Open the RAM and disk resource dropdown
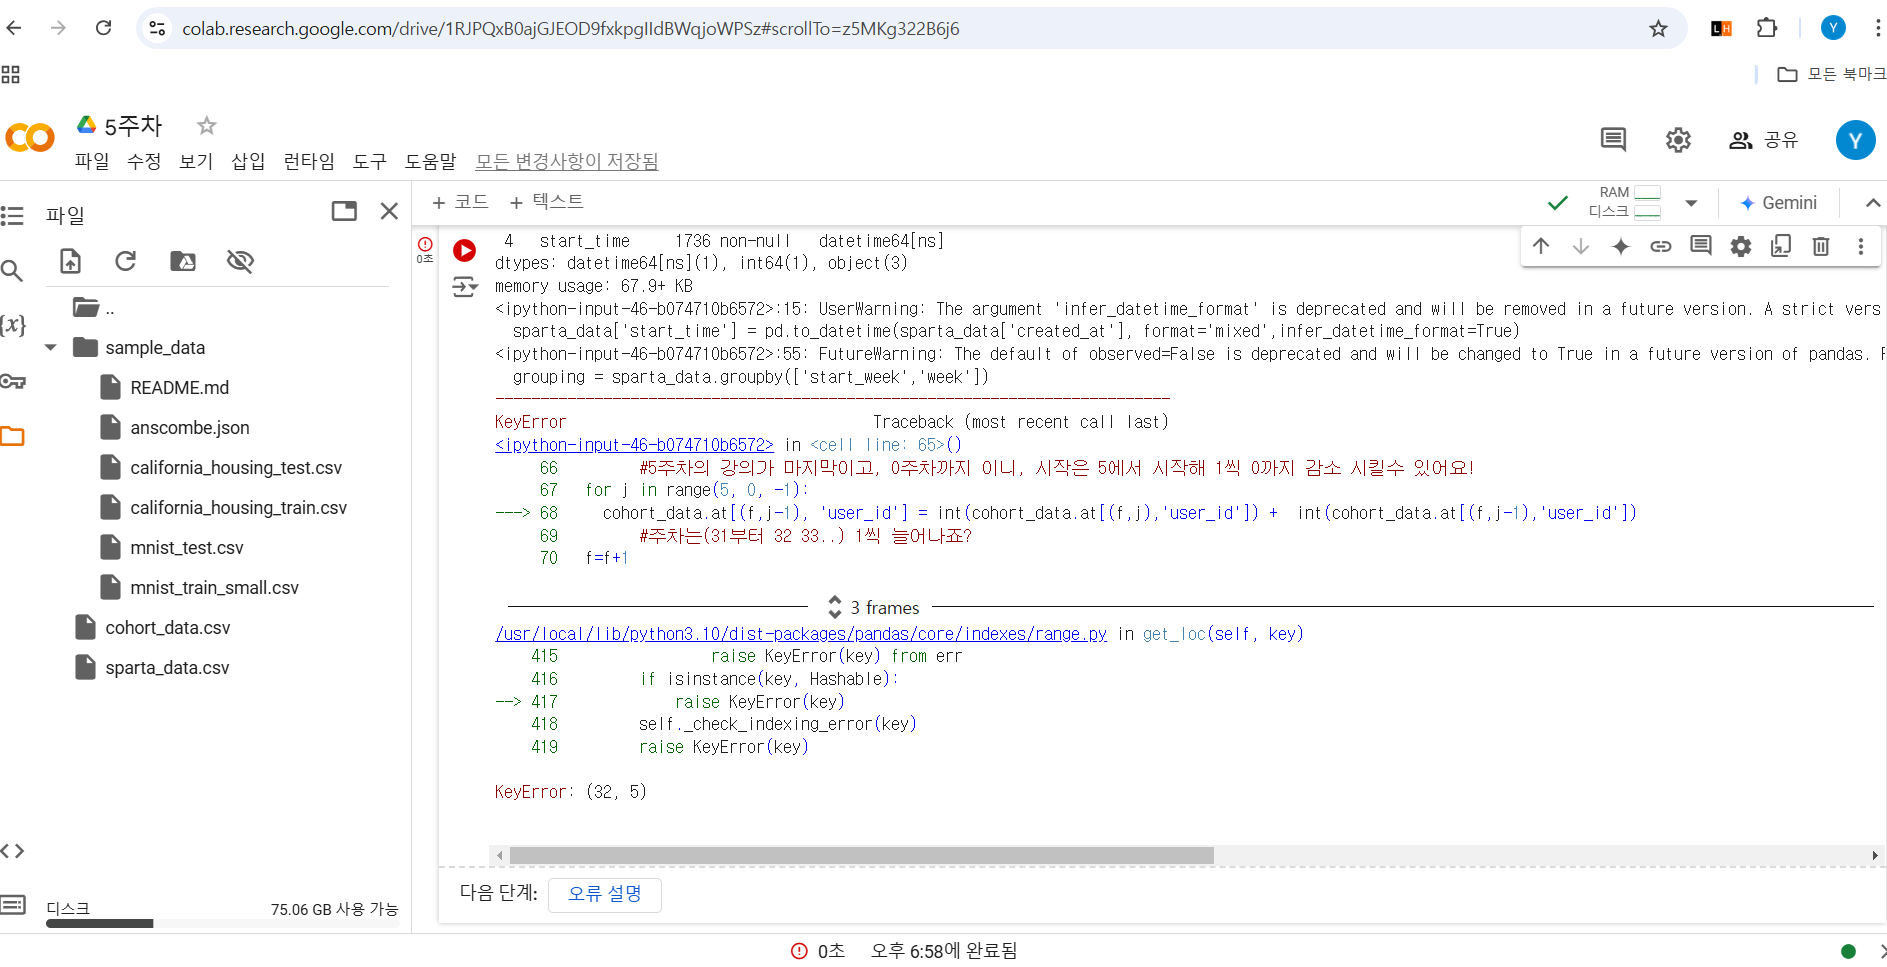The image size is (1887, 967). click(x=1691, y=203)
